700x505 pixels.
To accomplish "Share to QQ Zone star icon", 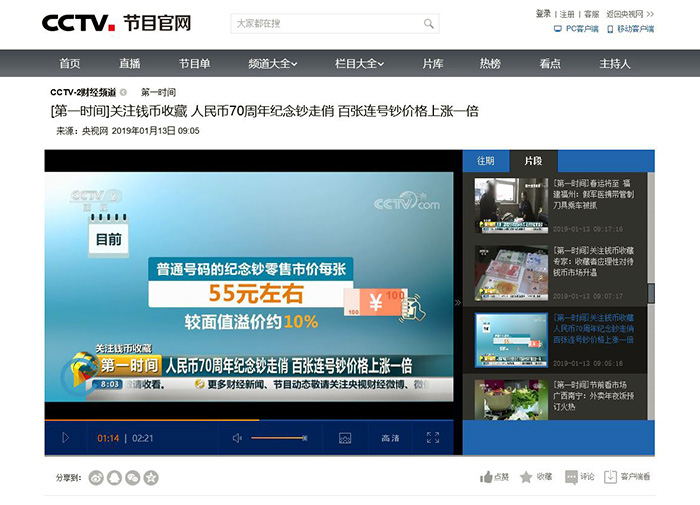I will (151, 478).
